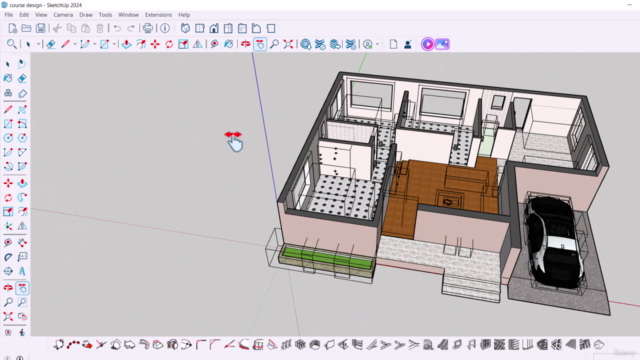This screenshot has height=360, width=640.
Task: Save the model with the floppy disk icon
Action: (x=40, y=28)
